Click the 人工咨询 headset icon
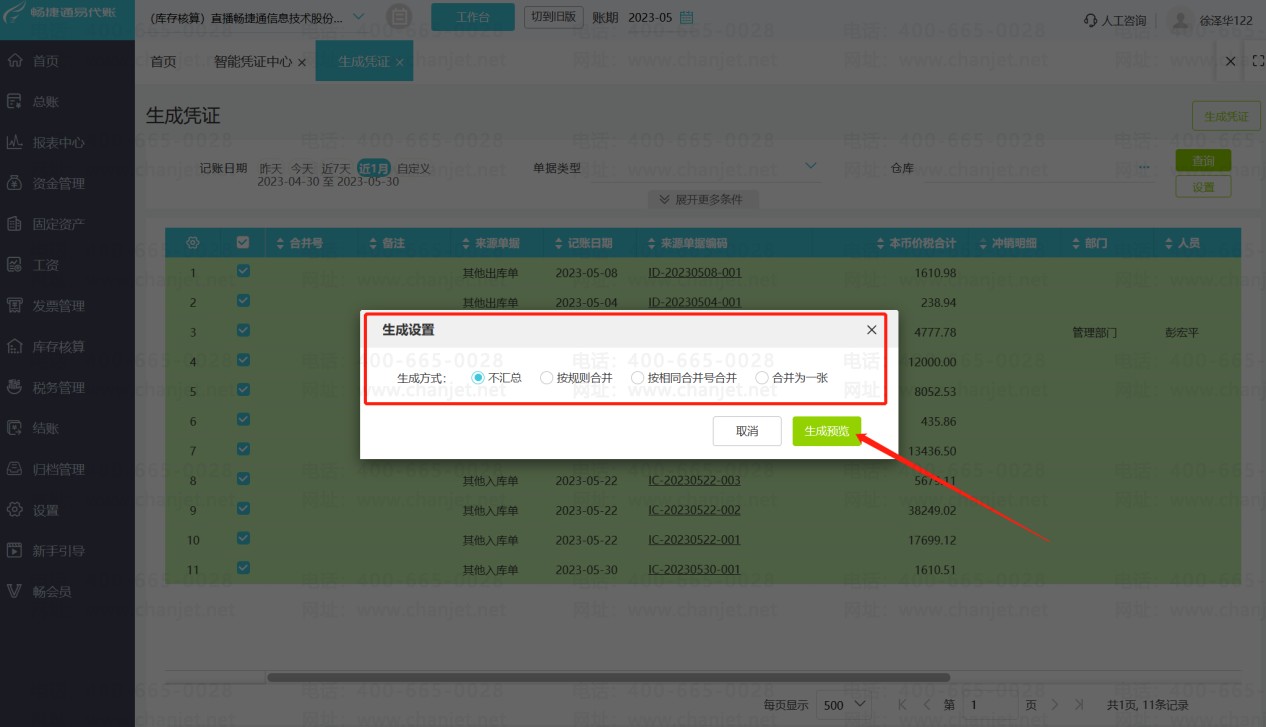 pyautogui.click(x=1090, y=20)
